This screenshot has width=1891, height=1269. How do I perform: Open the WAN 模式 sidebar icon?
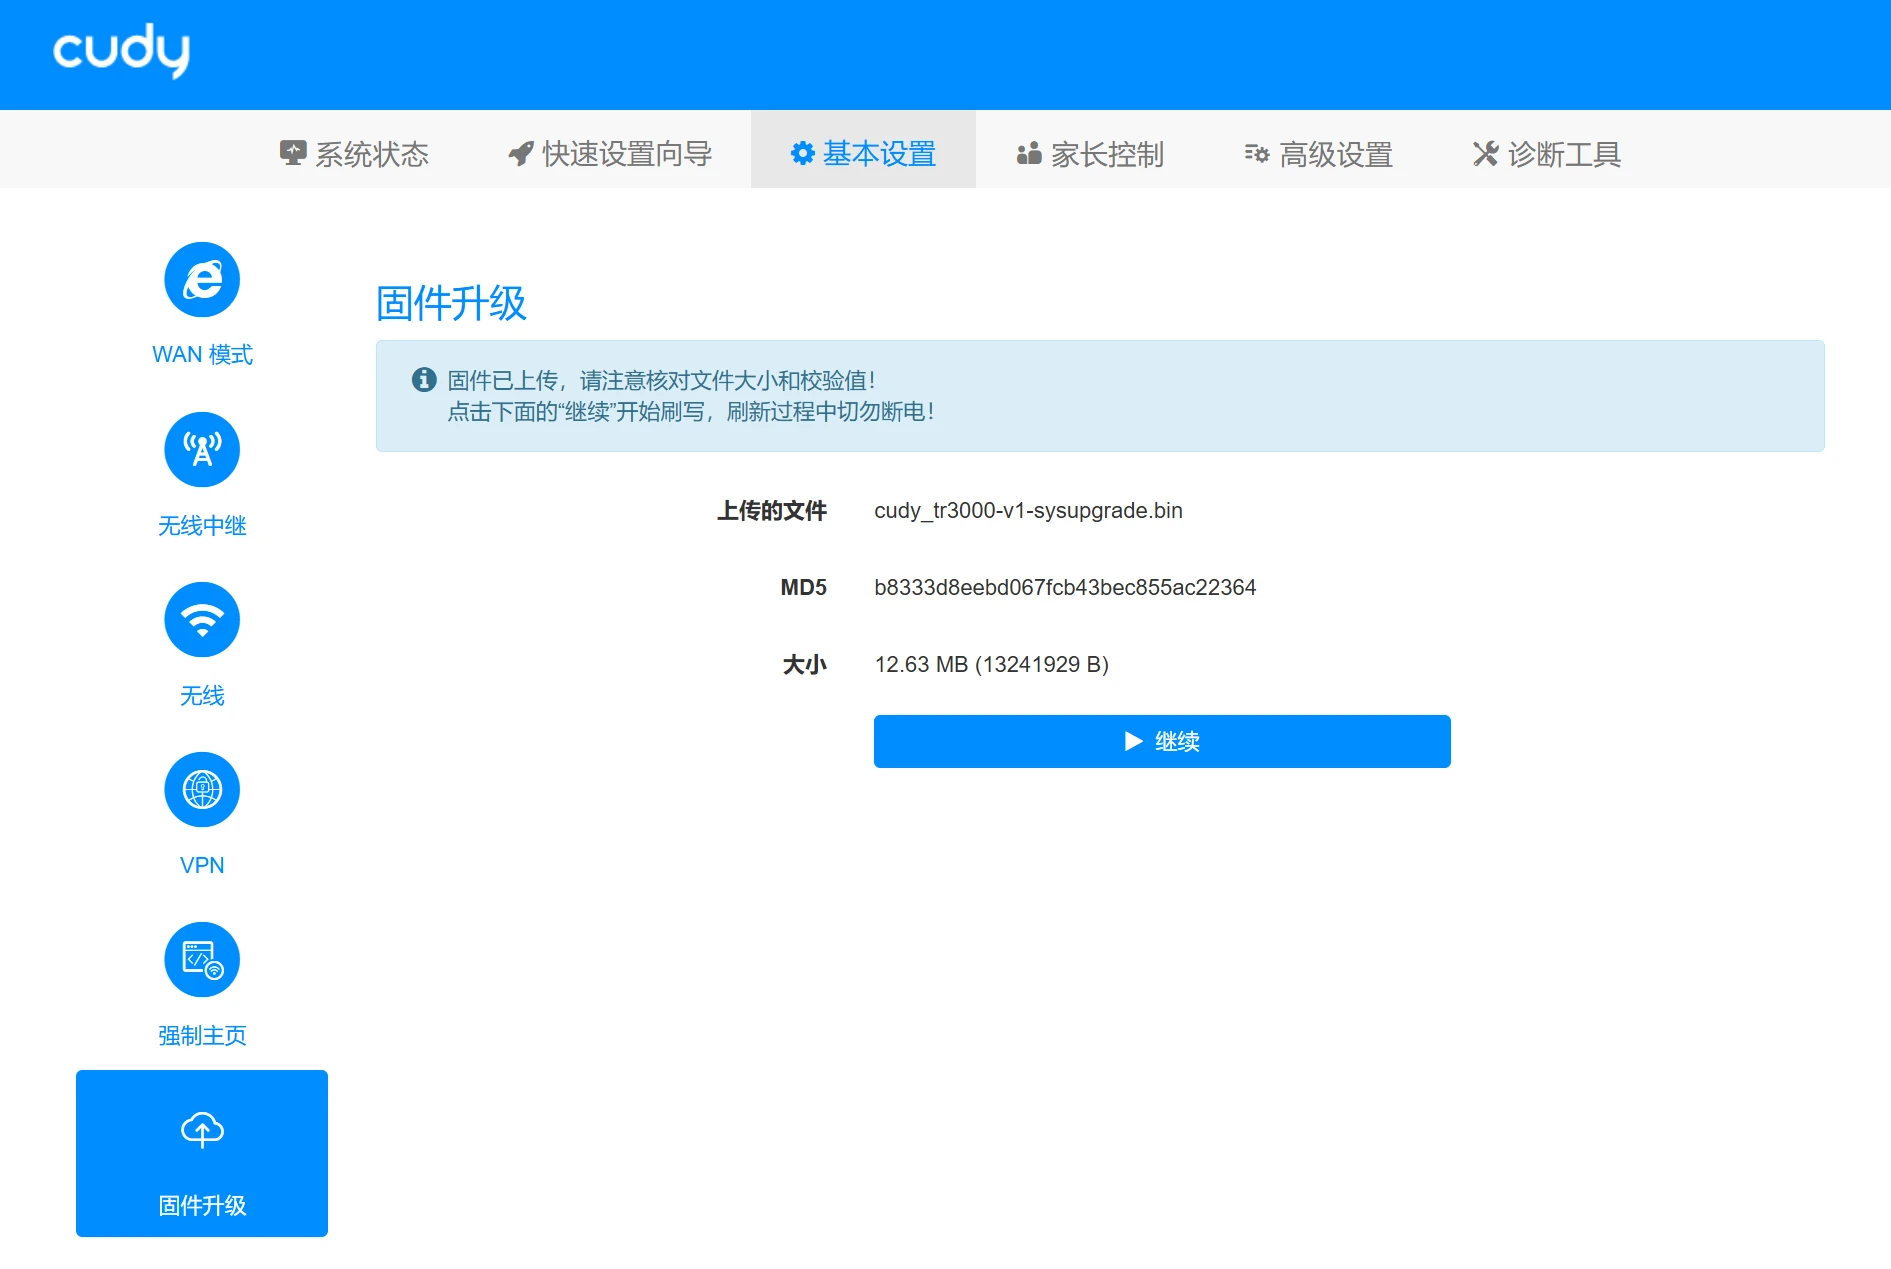[202, 280]
